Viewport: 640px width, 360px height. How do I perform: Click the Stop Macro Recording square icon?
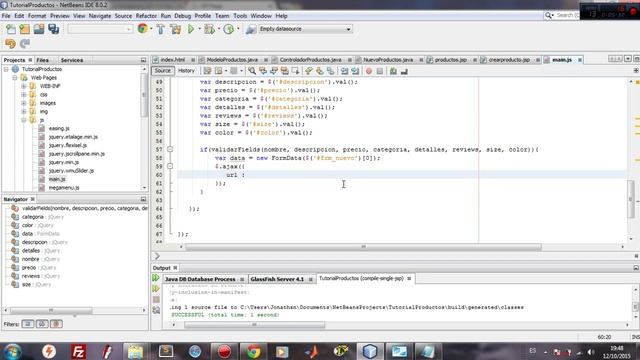coord(380,71)
